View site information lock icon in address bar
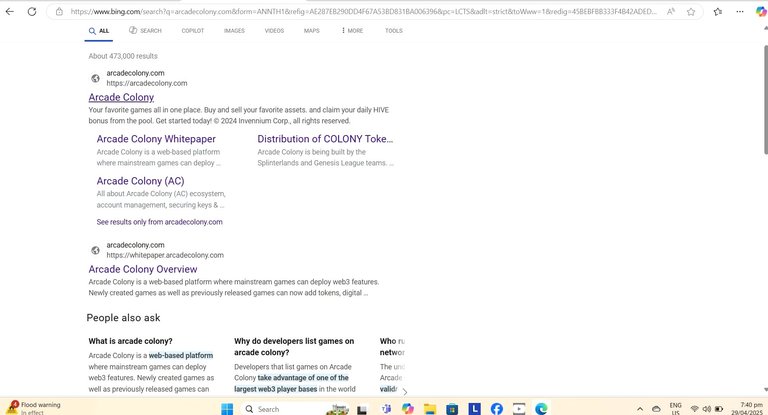The width and height of the screenshot is (768, 415). (59, 11)
